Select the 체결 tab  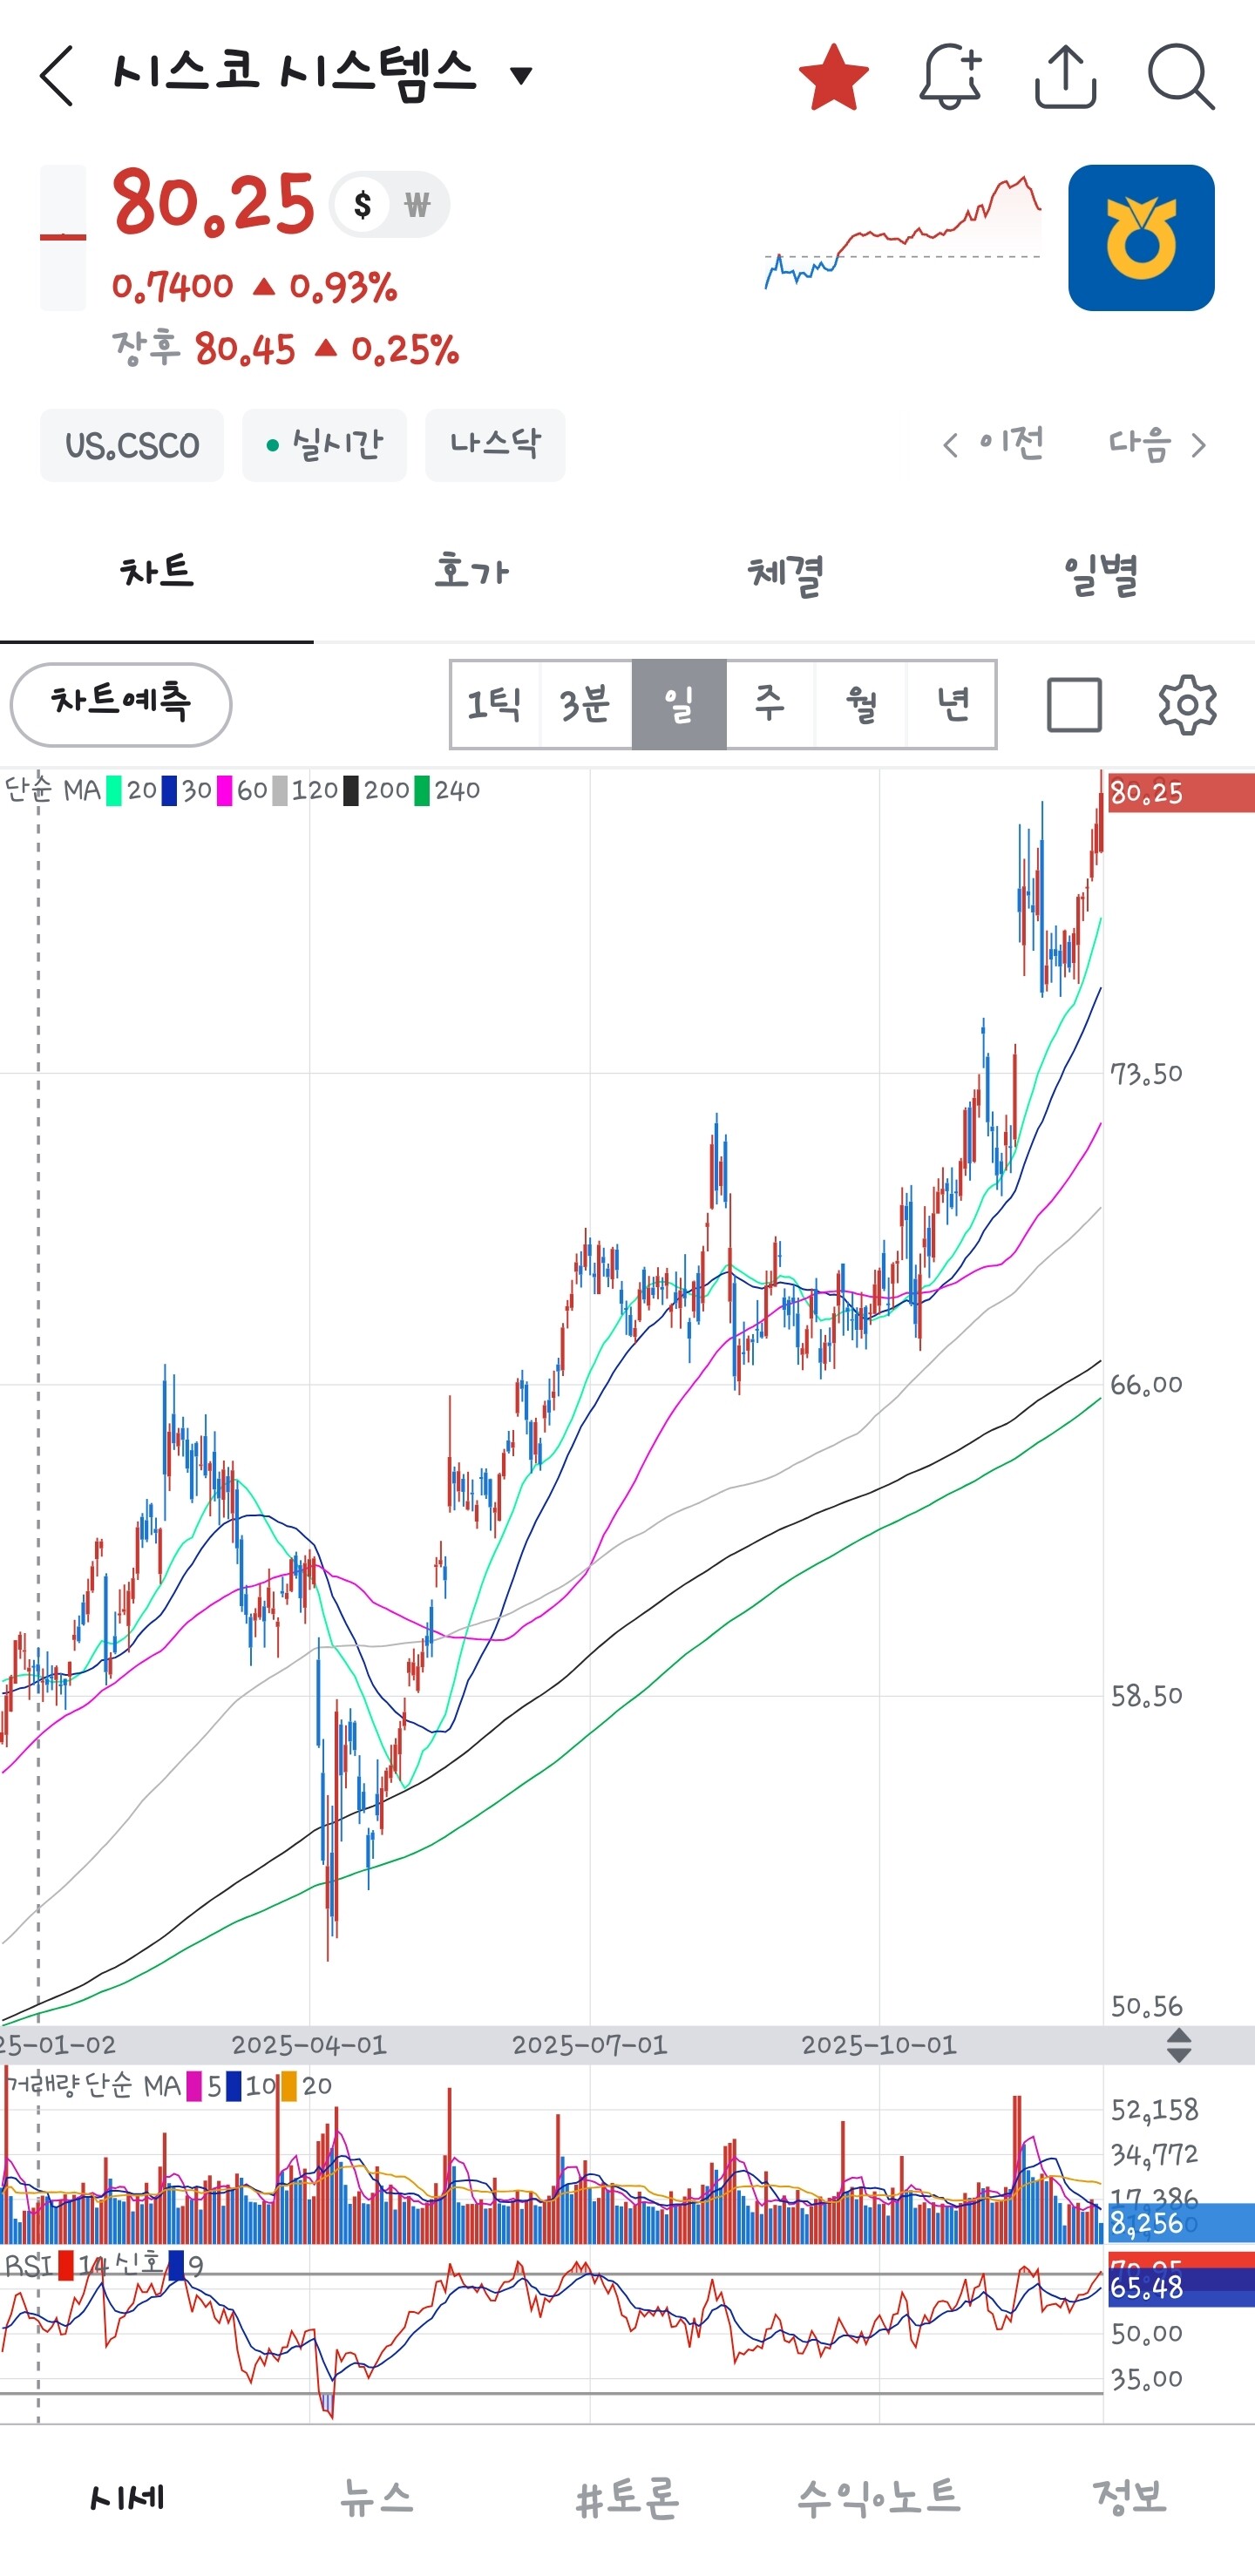pyautogui.click(x=785, y=572)
